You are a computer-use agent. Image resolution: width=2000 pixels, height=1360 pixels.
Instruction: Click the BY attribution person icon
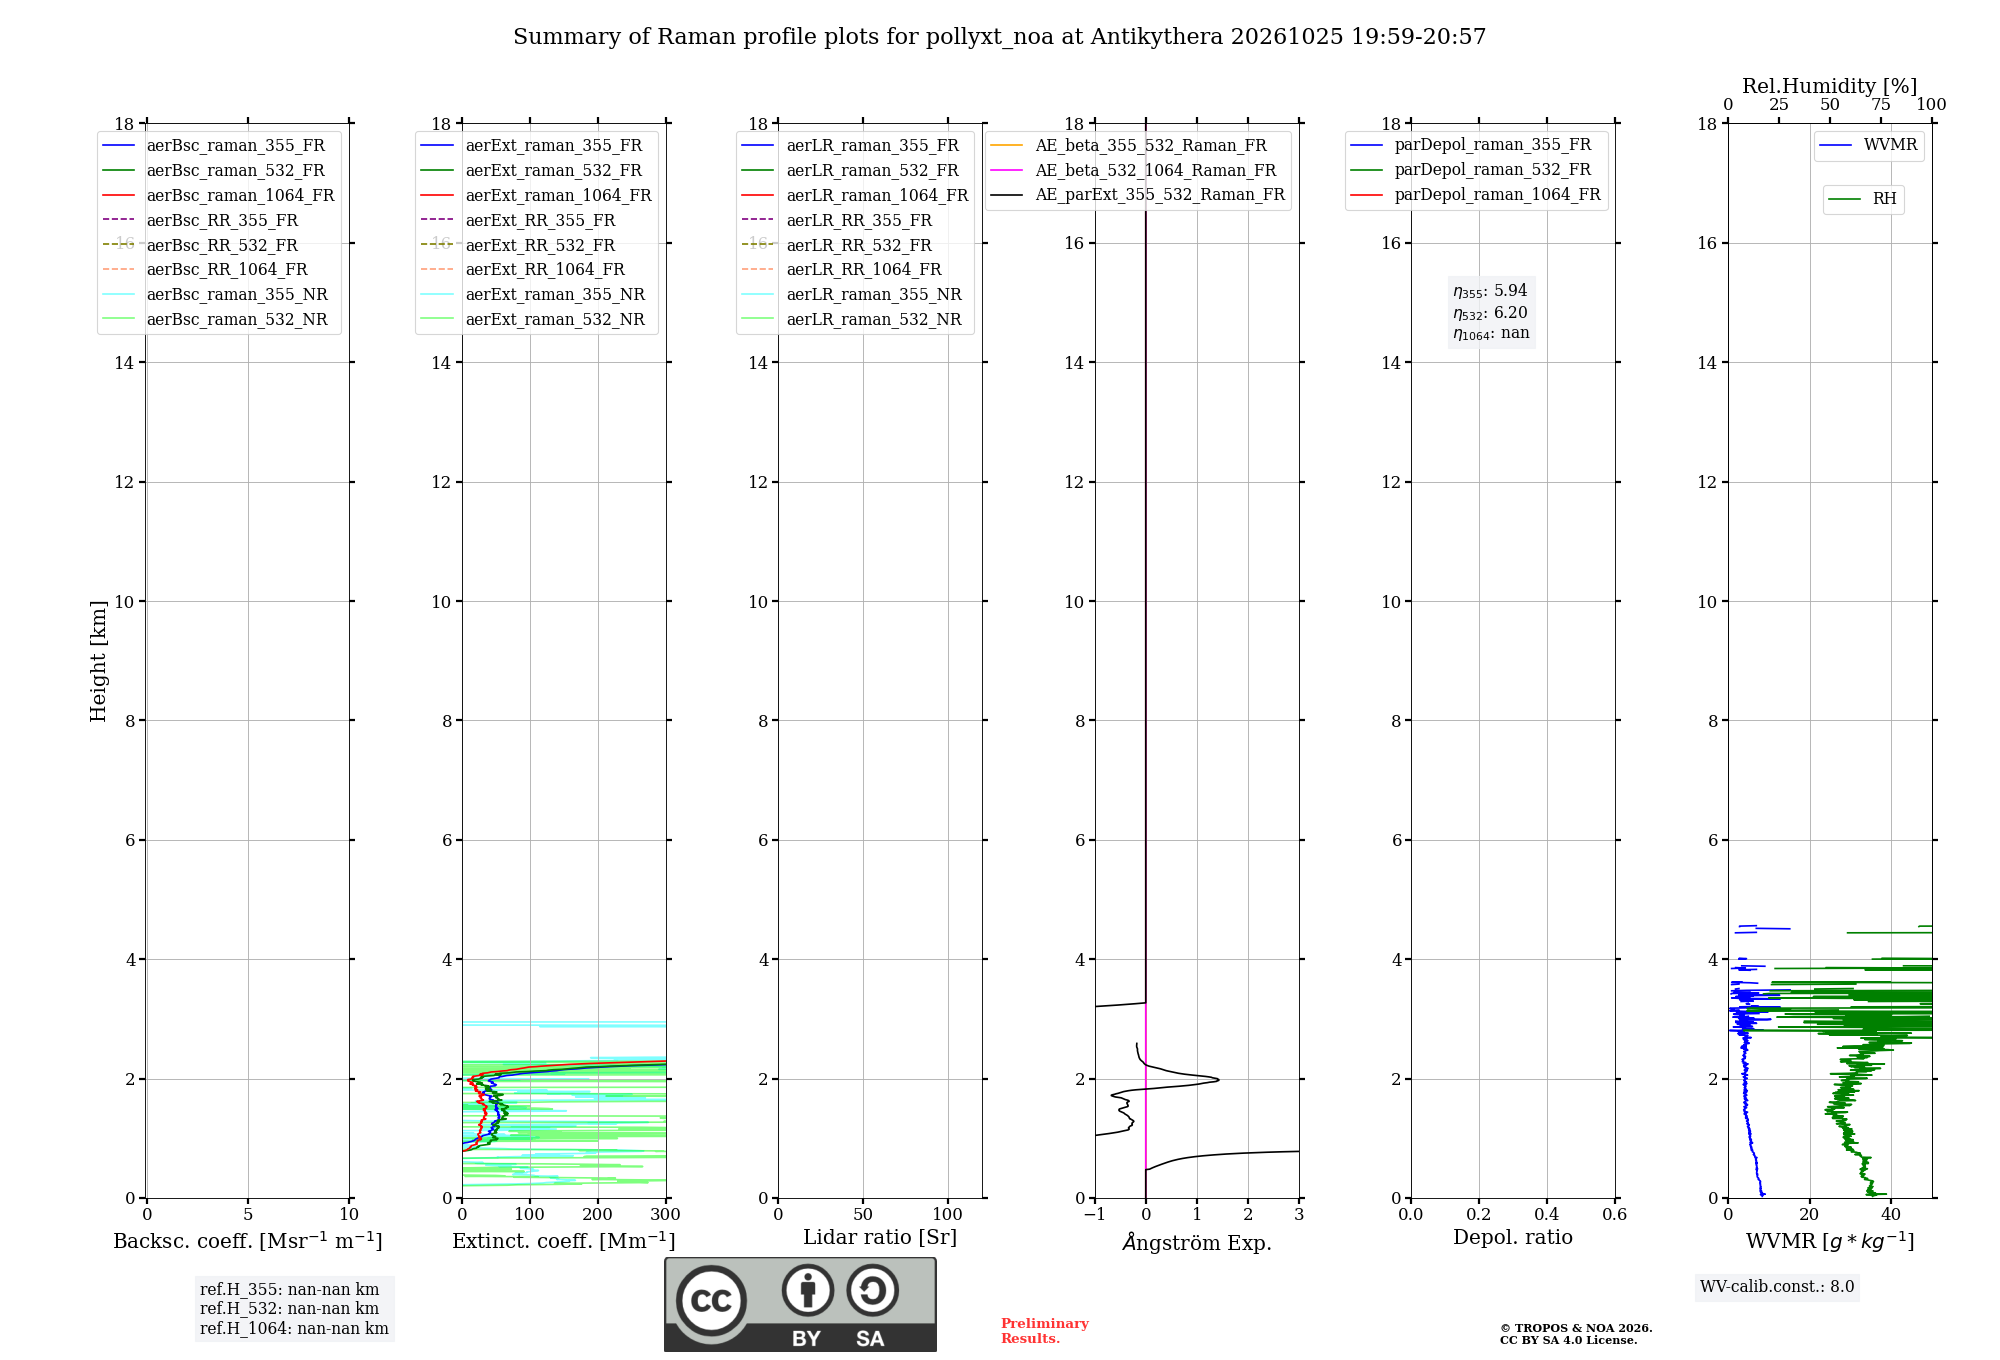point(807,1290)
